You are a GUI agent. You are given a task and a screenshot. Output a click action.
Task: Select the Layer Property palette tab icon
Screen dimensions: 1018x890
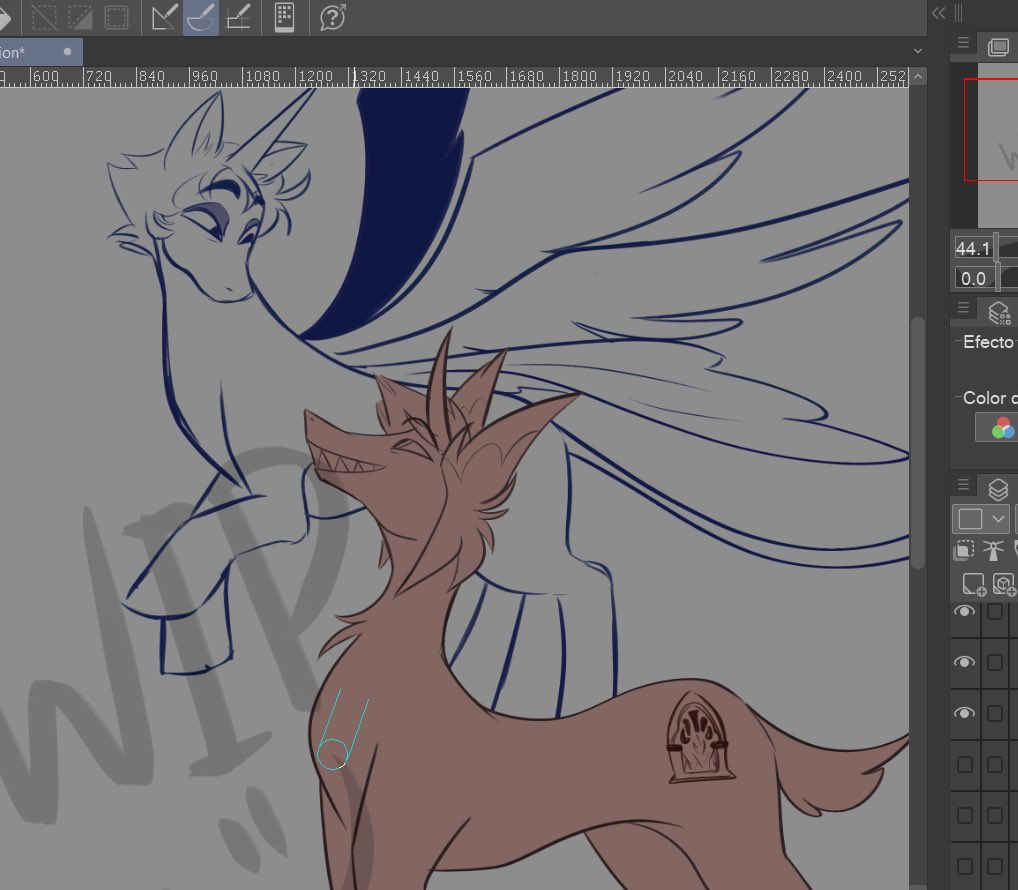[x=999, y=312]
